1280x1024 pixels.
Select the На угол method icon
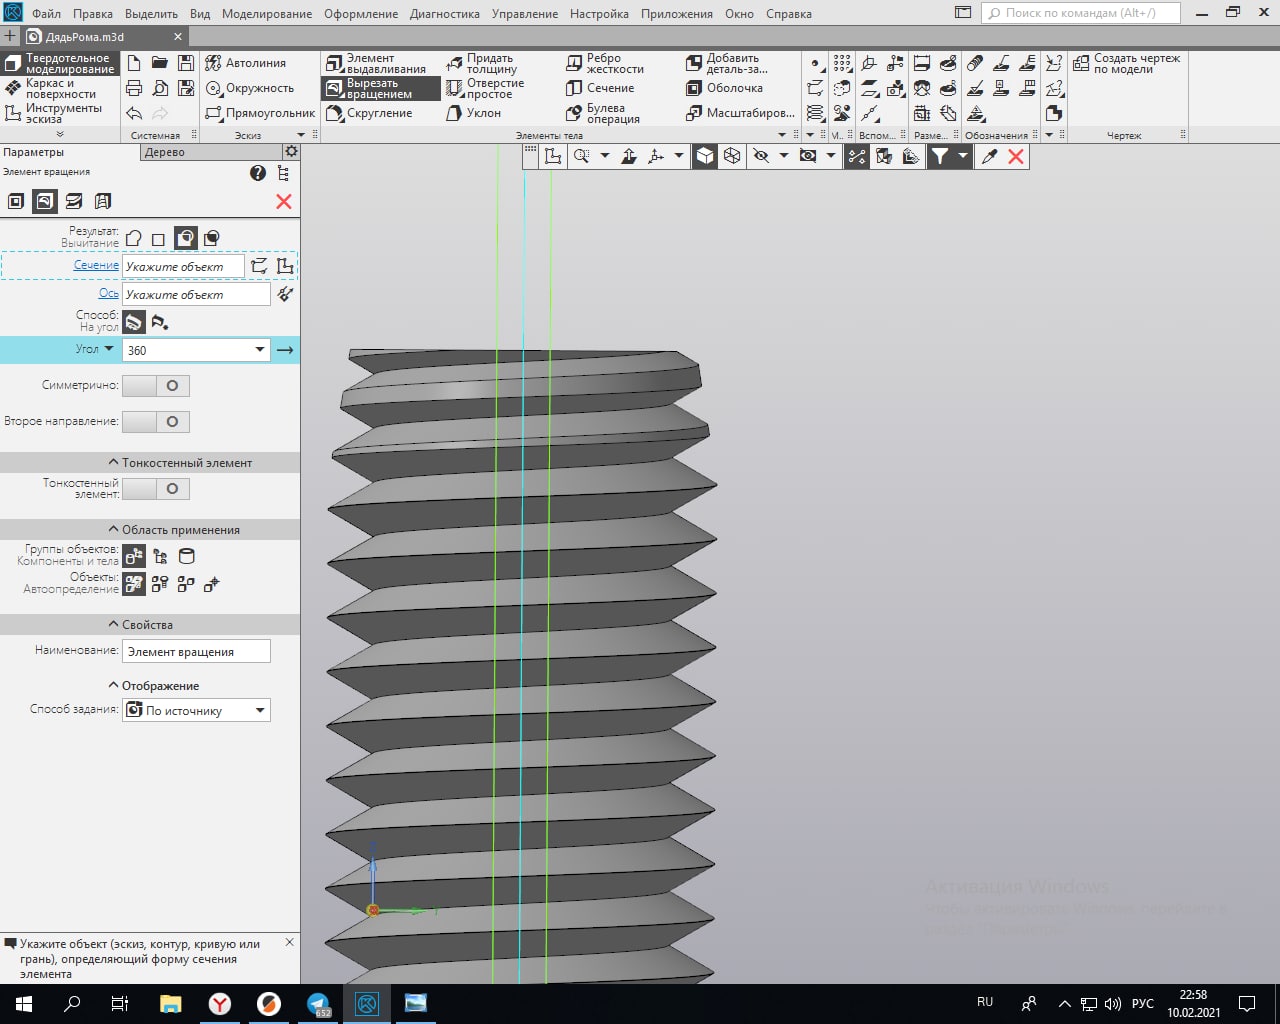[x=134, y=322]
